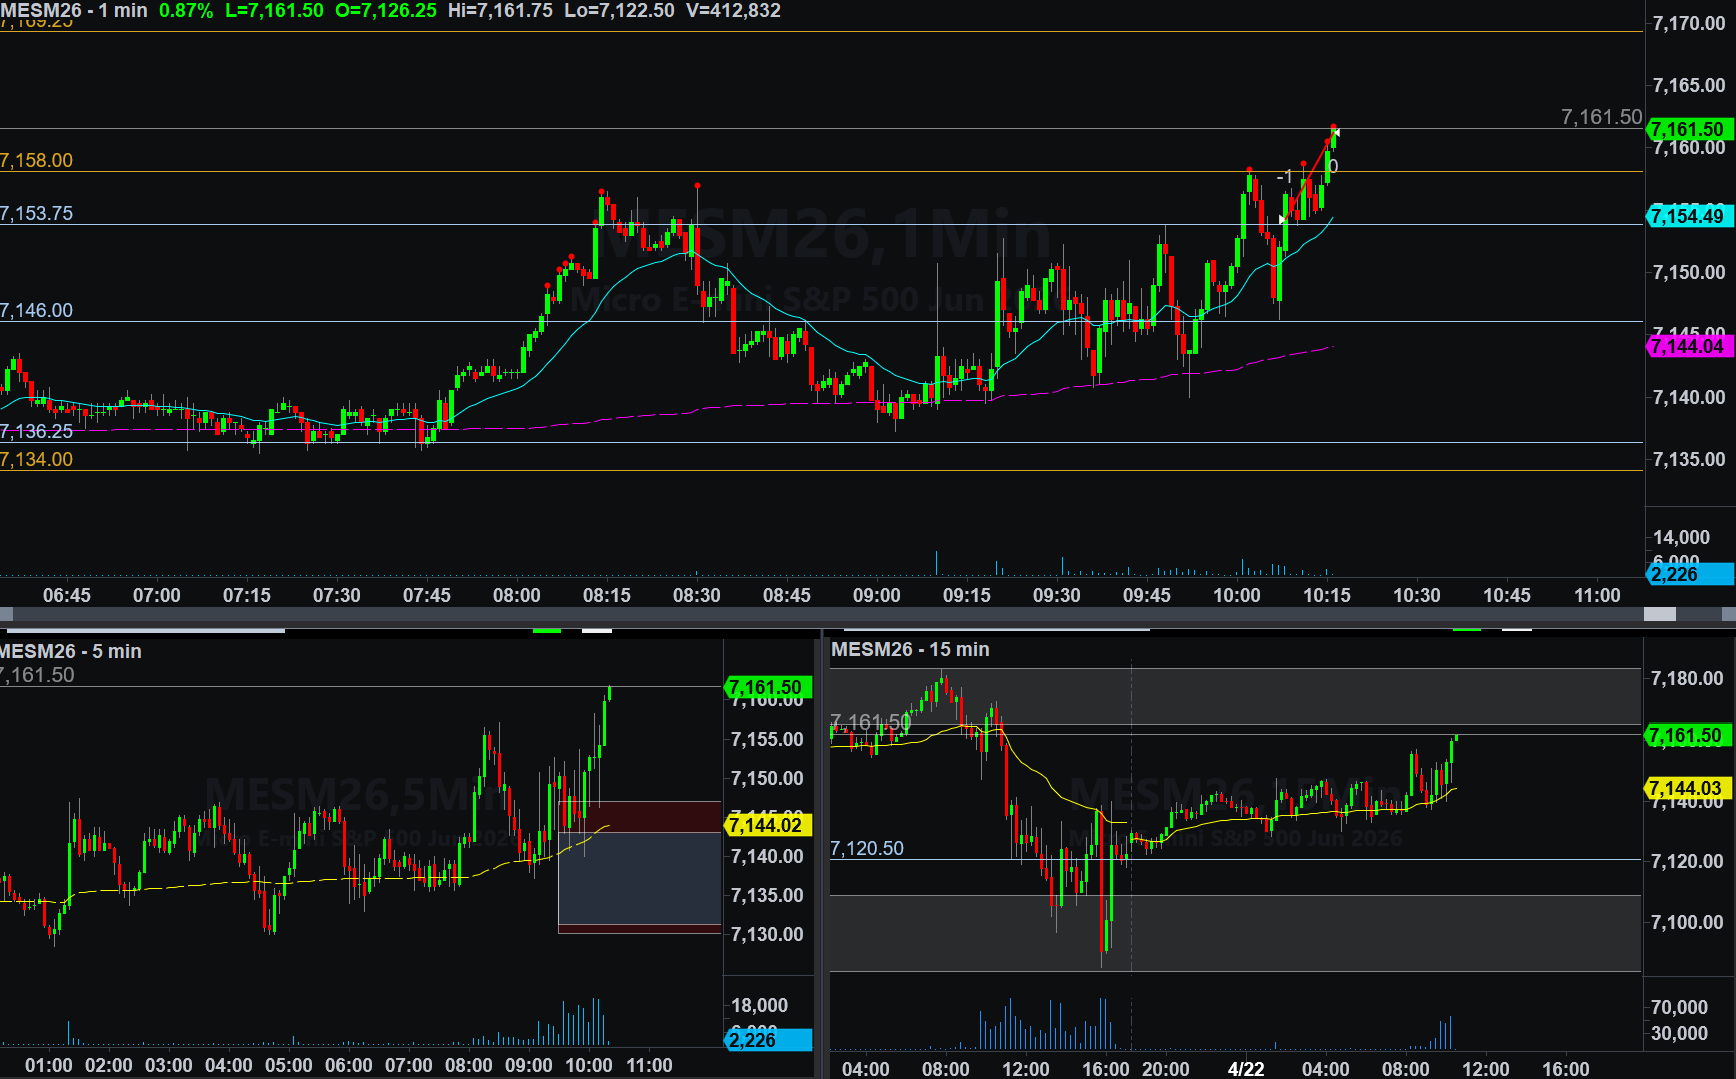
Task: Click the green 7,161.50 last-price tag on 1-min chart
Action: [1689, 129]
